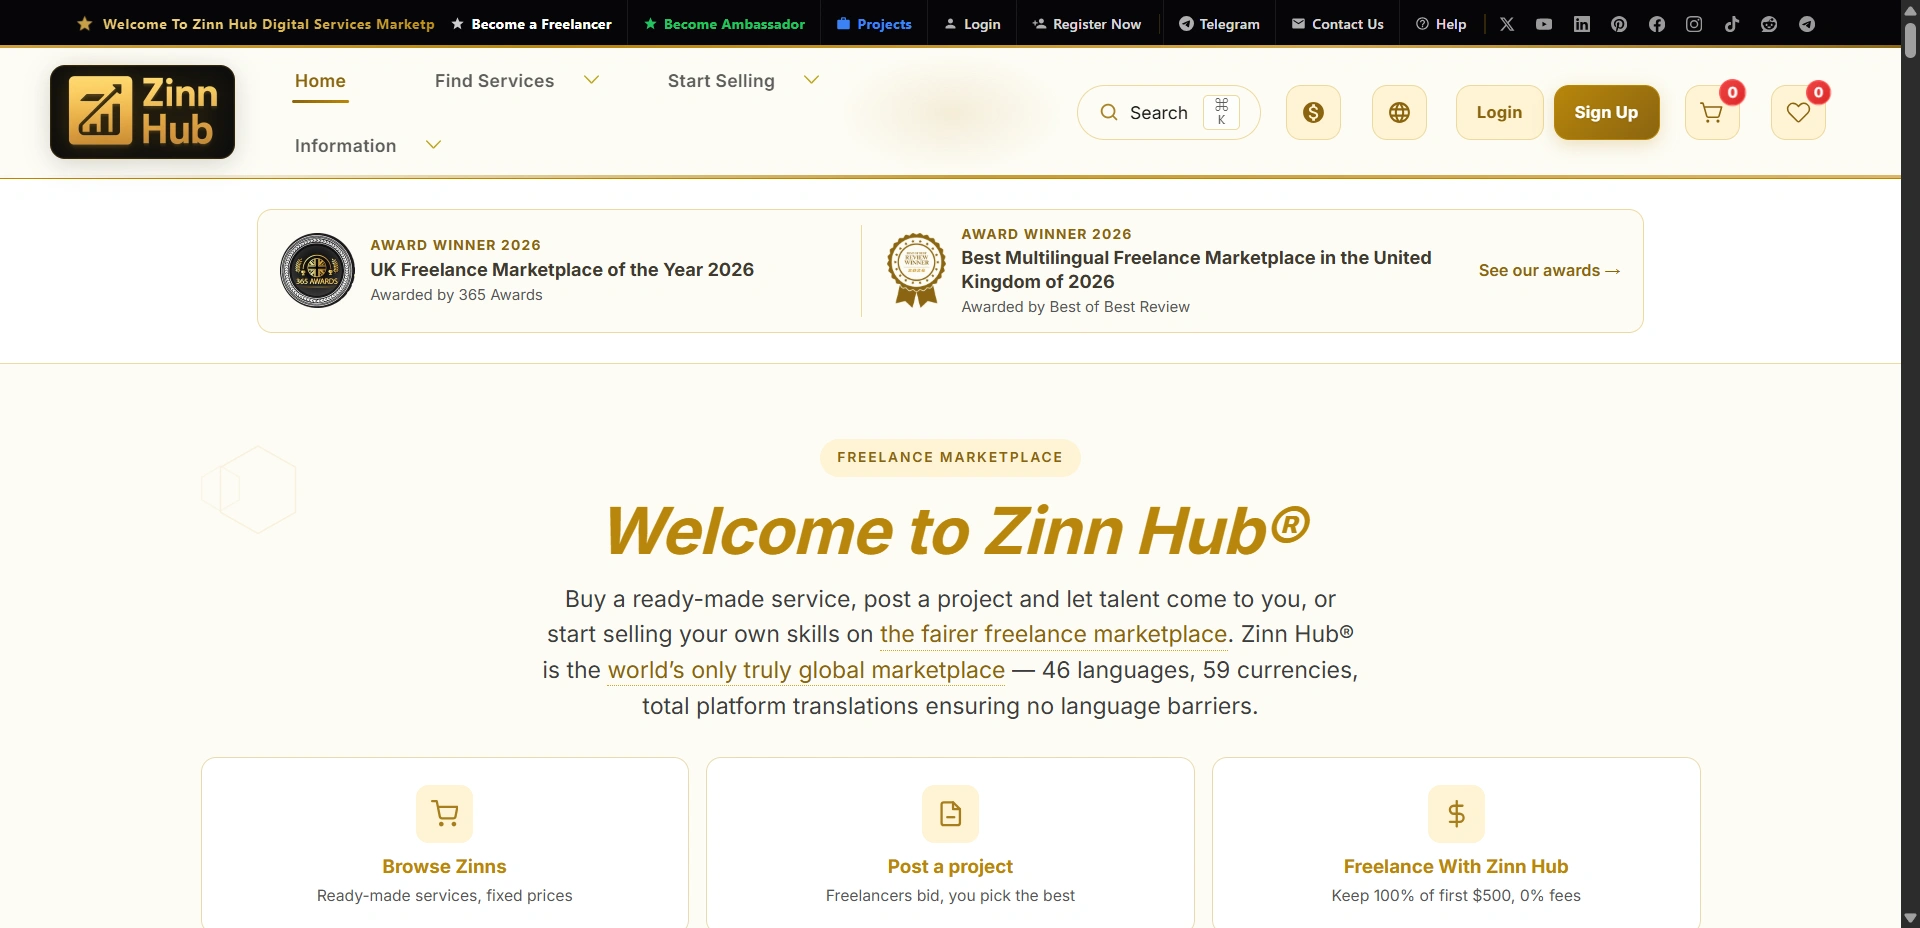This screenshot has width=1920, height=928.
Task: Click the top bar Login link
Action: (972, 24)
